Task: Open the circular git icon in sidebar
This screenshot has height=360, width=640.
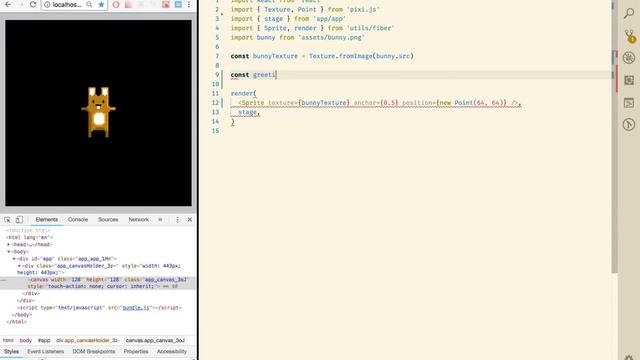Action: click(x=629, y=124)
